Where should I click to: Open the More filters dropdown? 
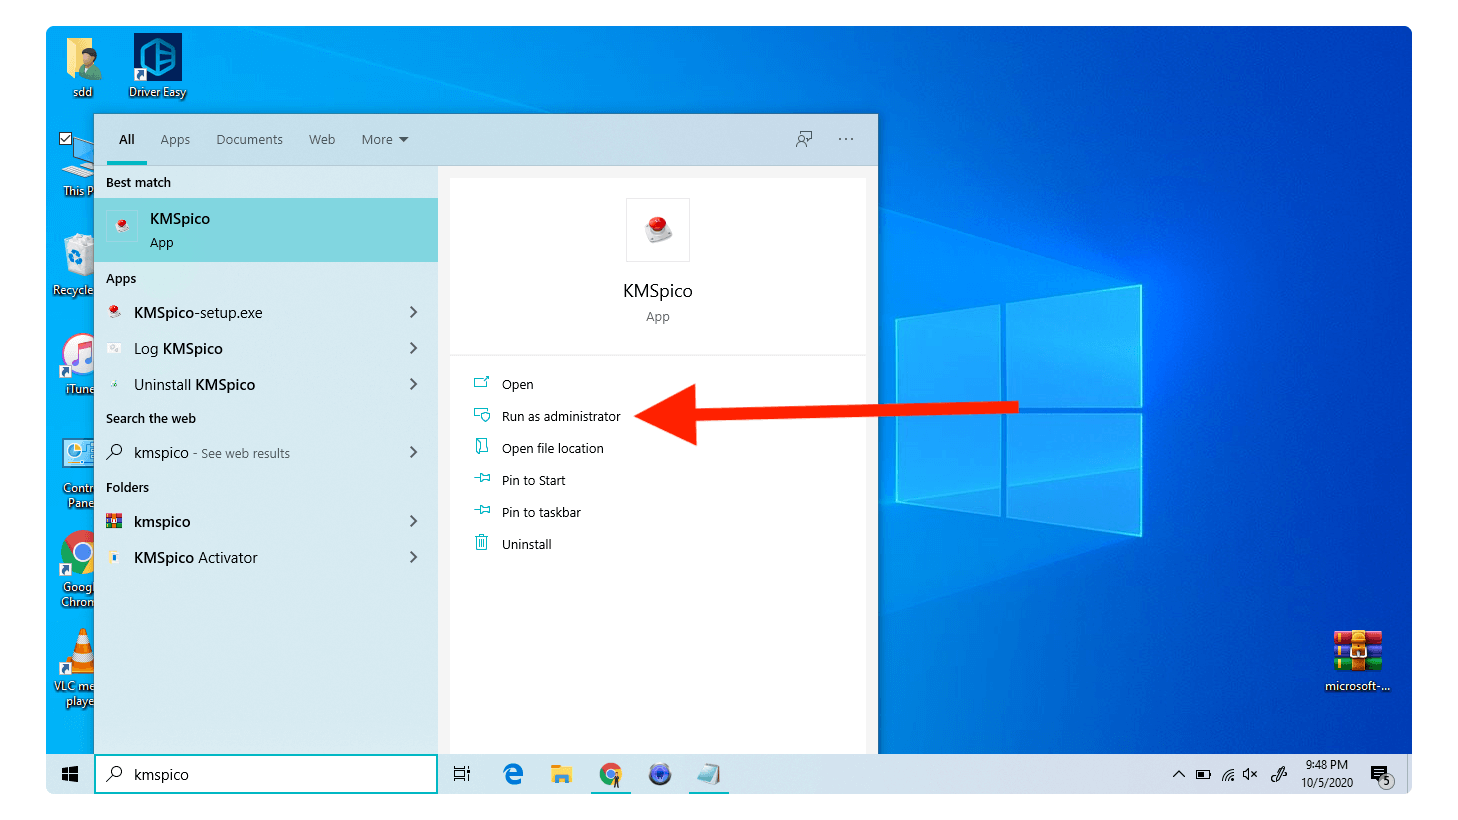pos(385,140)
